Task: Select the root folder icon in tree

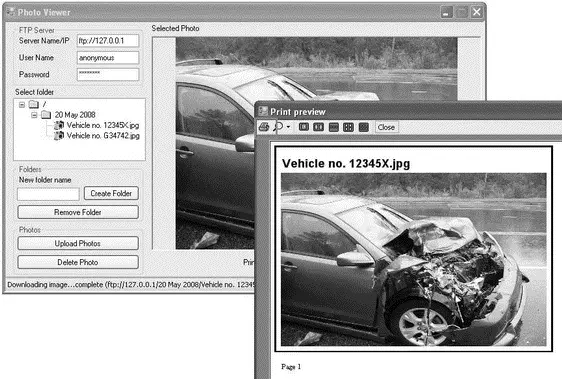Action: tap(34, 104)
